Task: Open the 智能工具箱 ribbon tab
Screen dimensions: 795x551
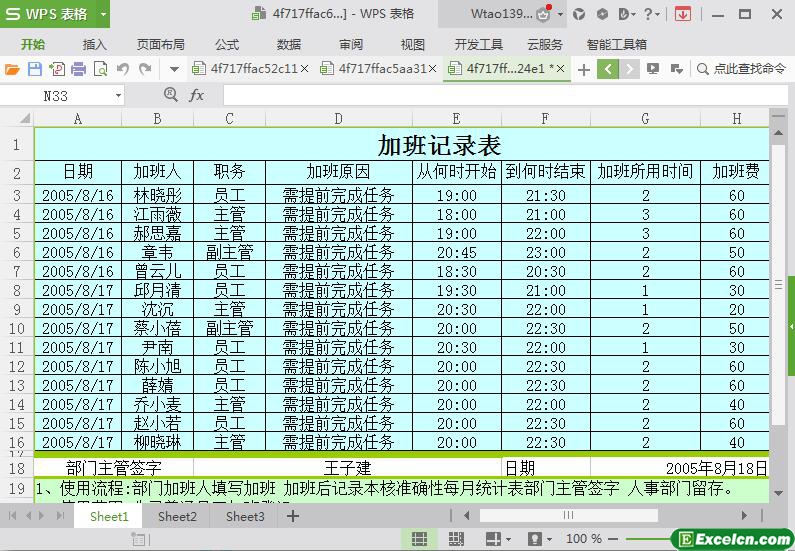Action: point(617,45)
